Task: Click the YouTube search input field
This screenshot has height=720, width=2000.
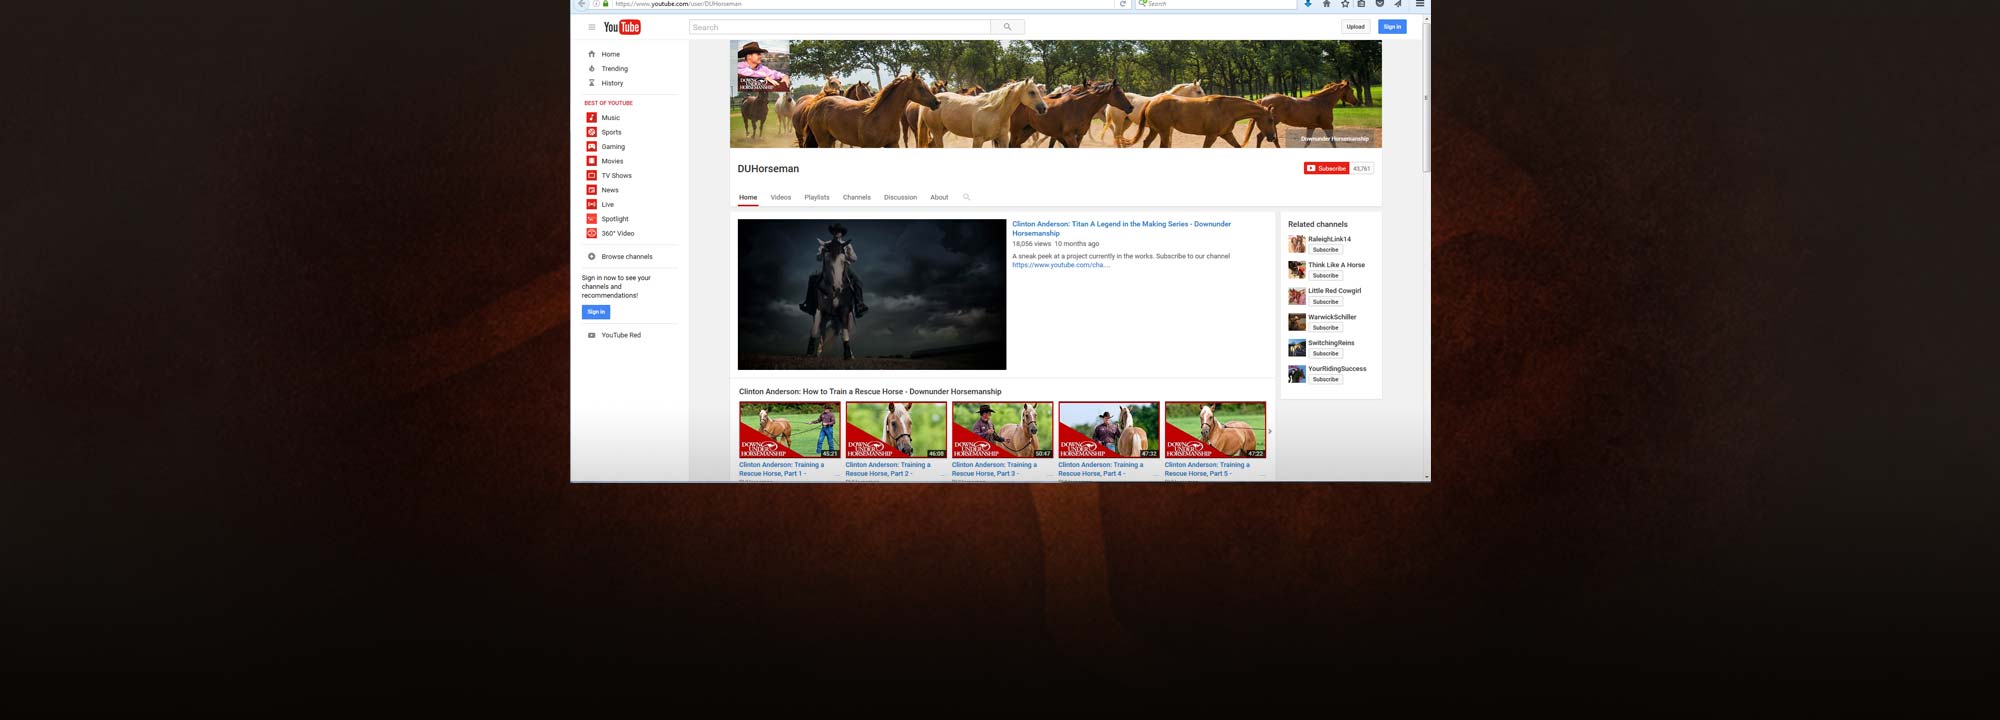Action: [840, 27]
